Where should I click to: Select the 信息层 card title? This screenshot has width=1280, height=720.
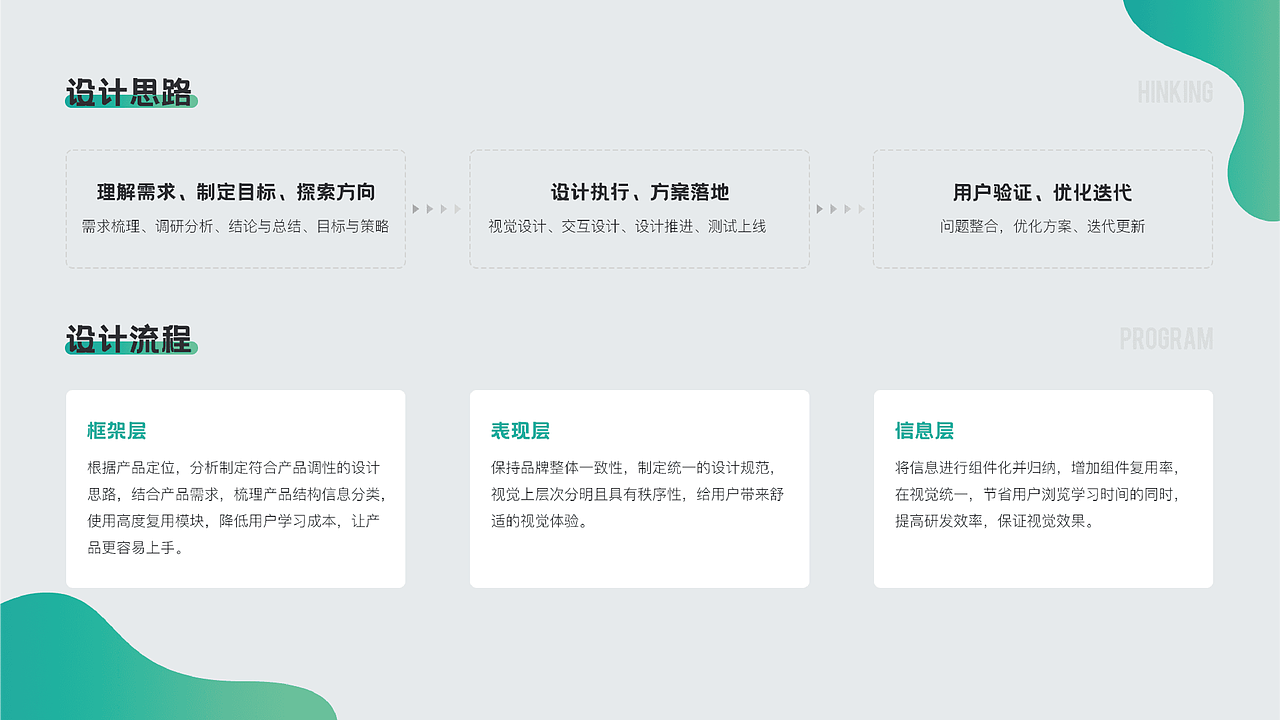[x=924, y=430]
